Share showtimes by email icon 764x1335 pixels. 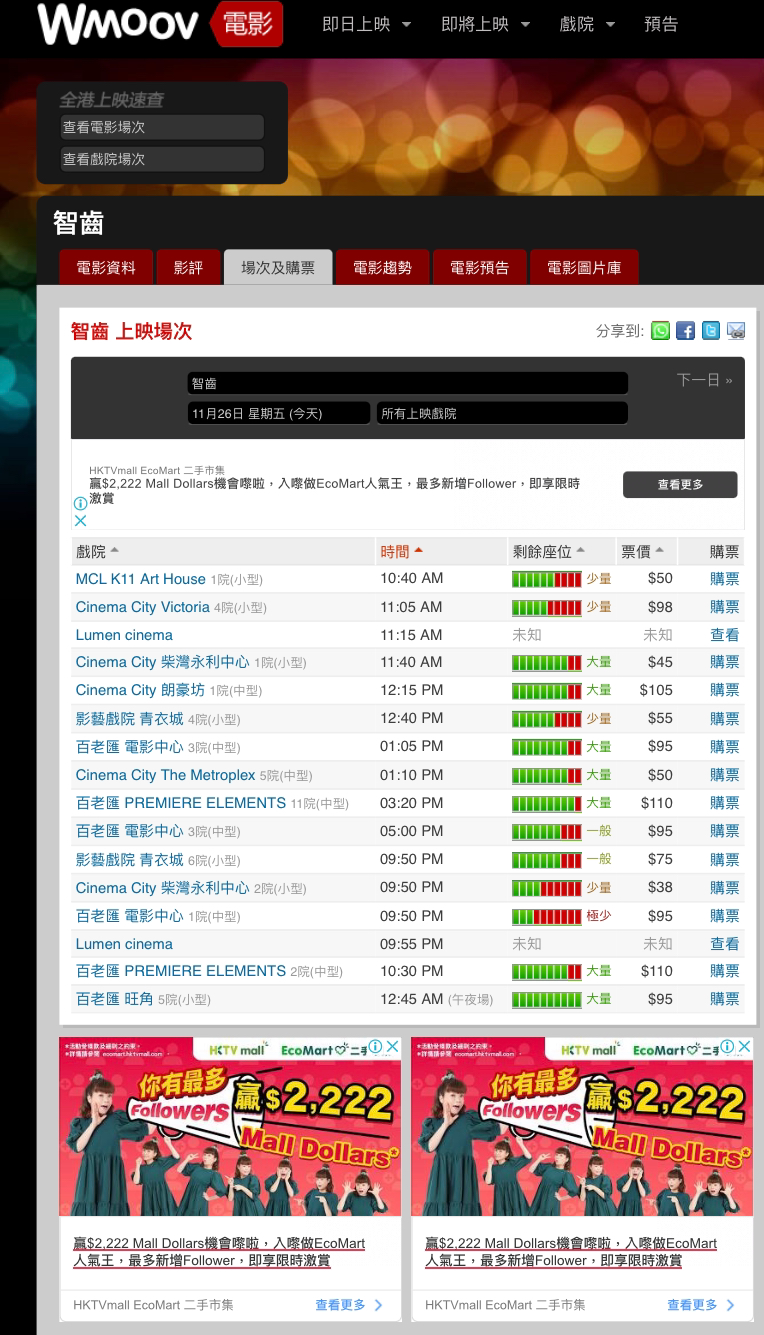click(736, 331)
